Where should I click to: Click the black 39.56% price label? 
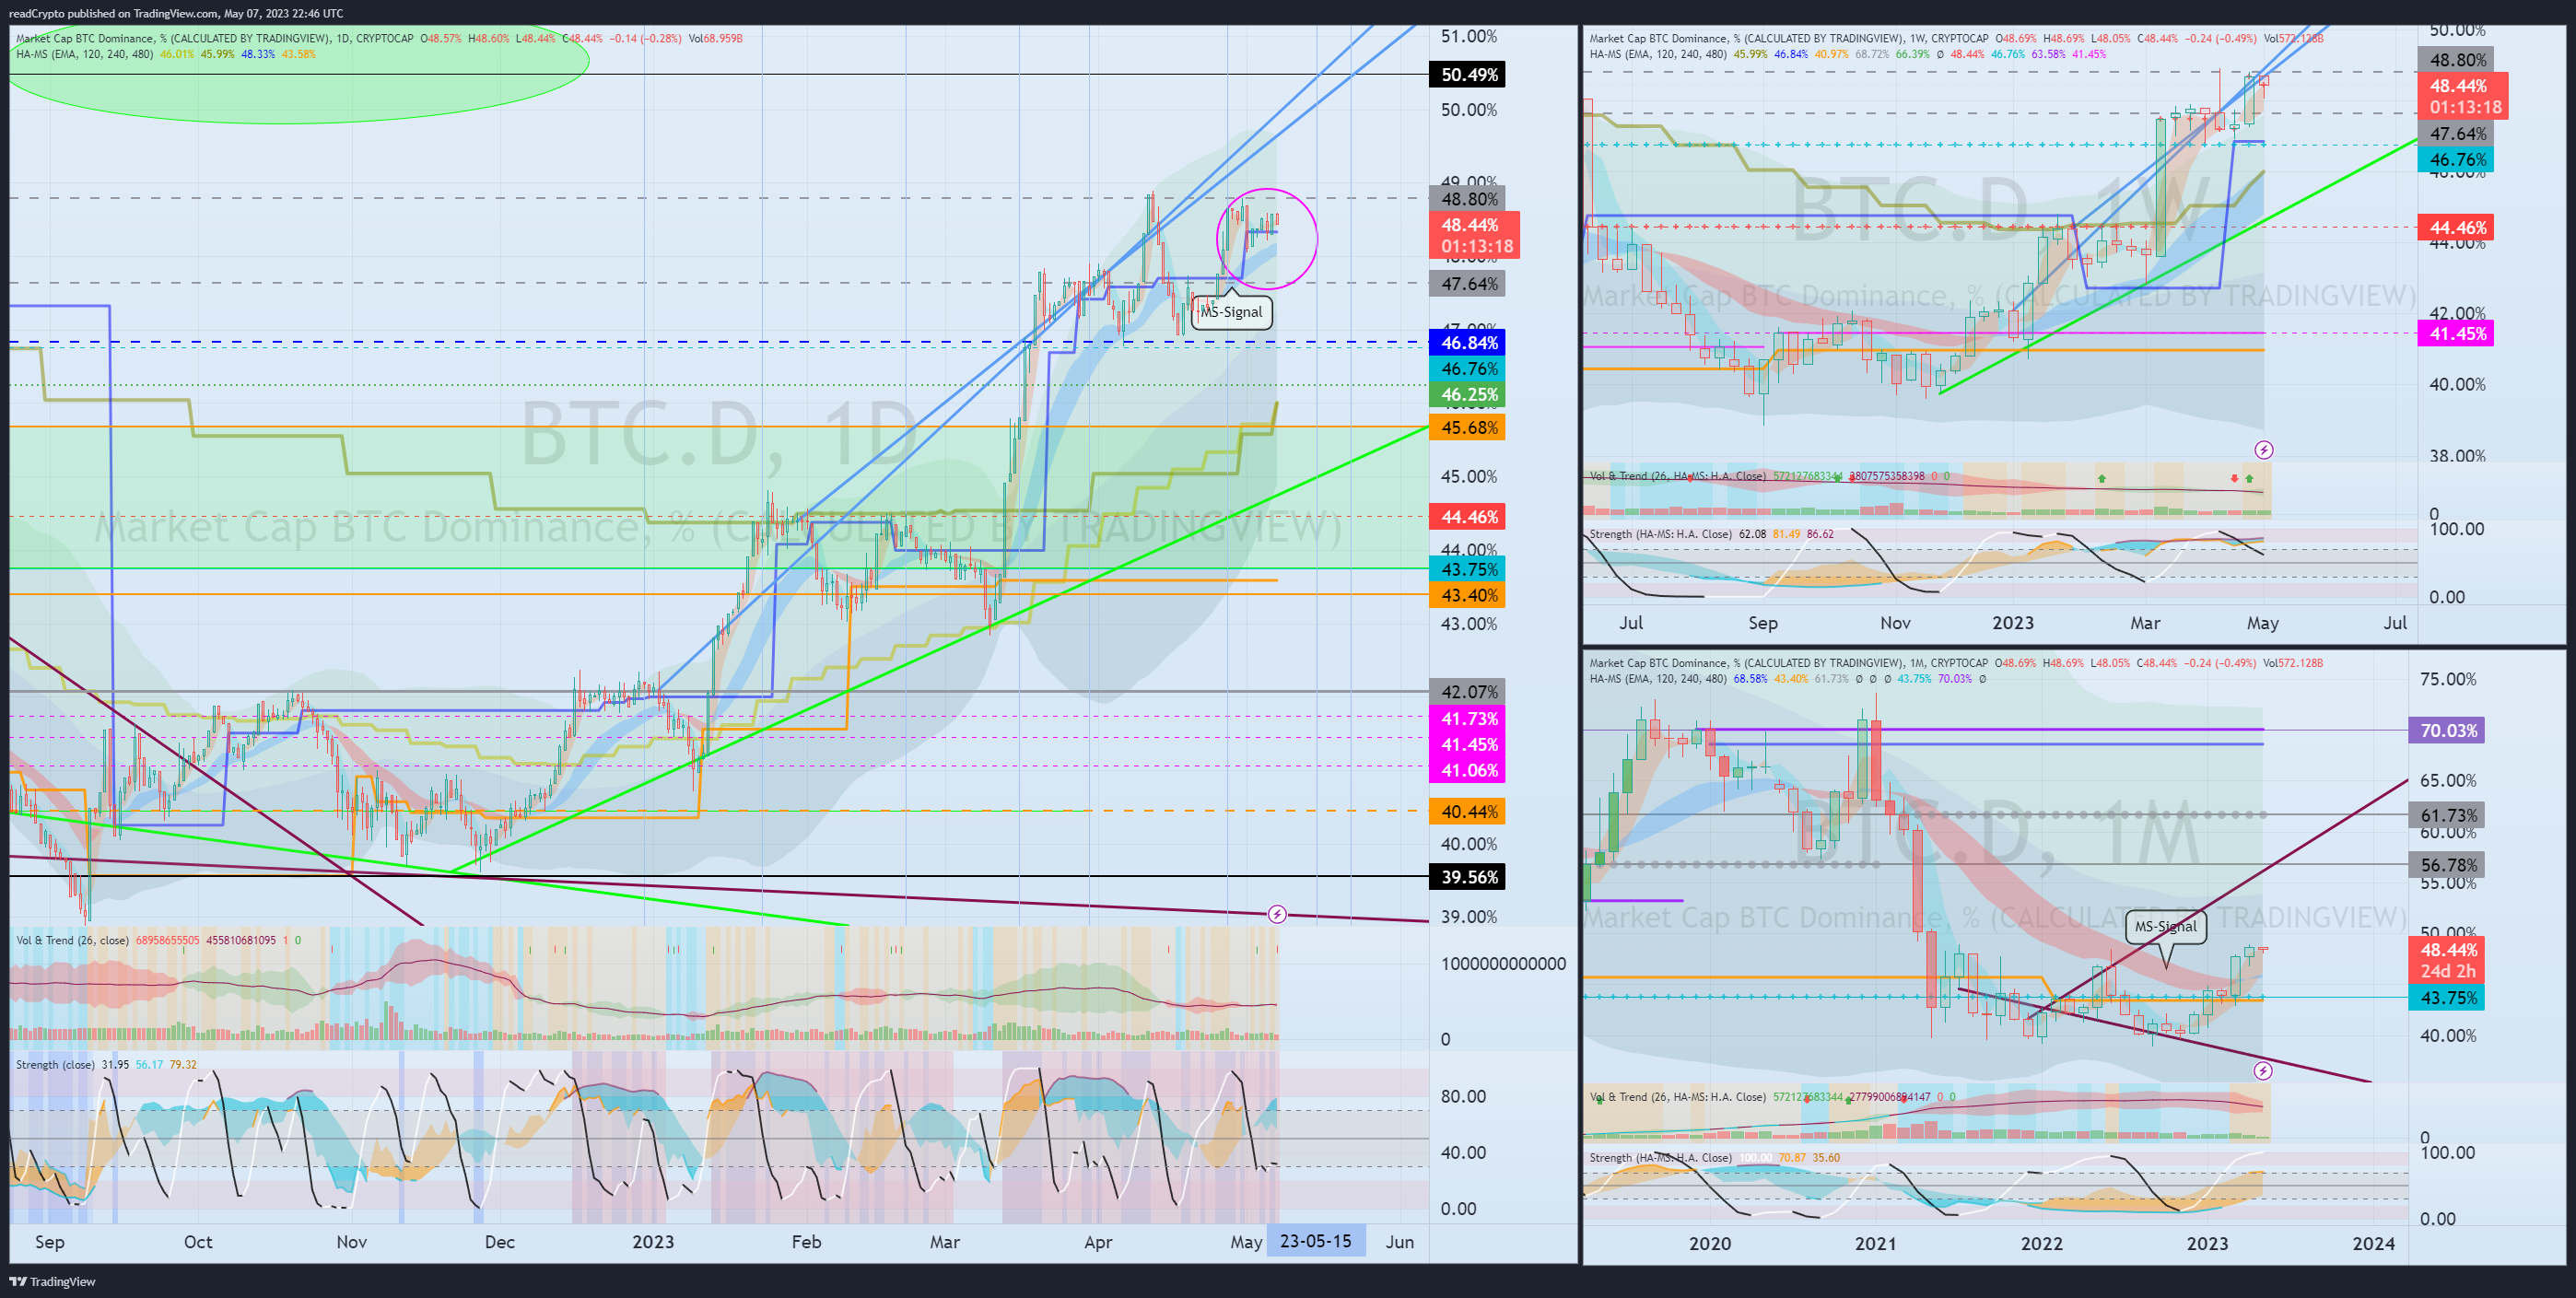click(x=1468, y=877)
